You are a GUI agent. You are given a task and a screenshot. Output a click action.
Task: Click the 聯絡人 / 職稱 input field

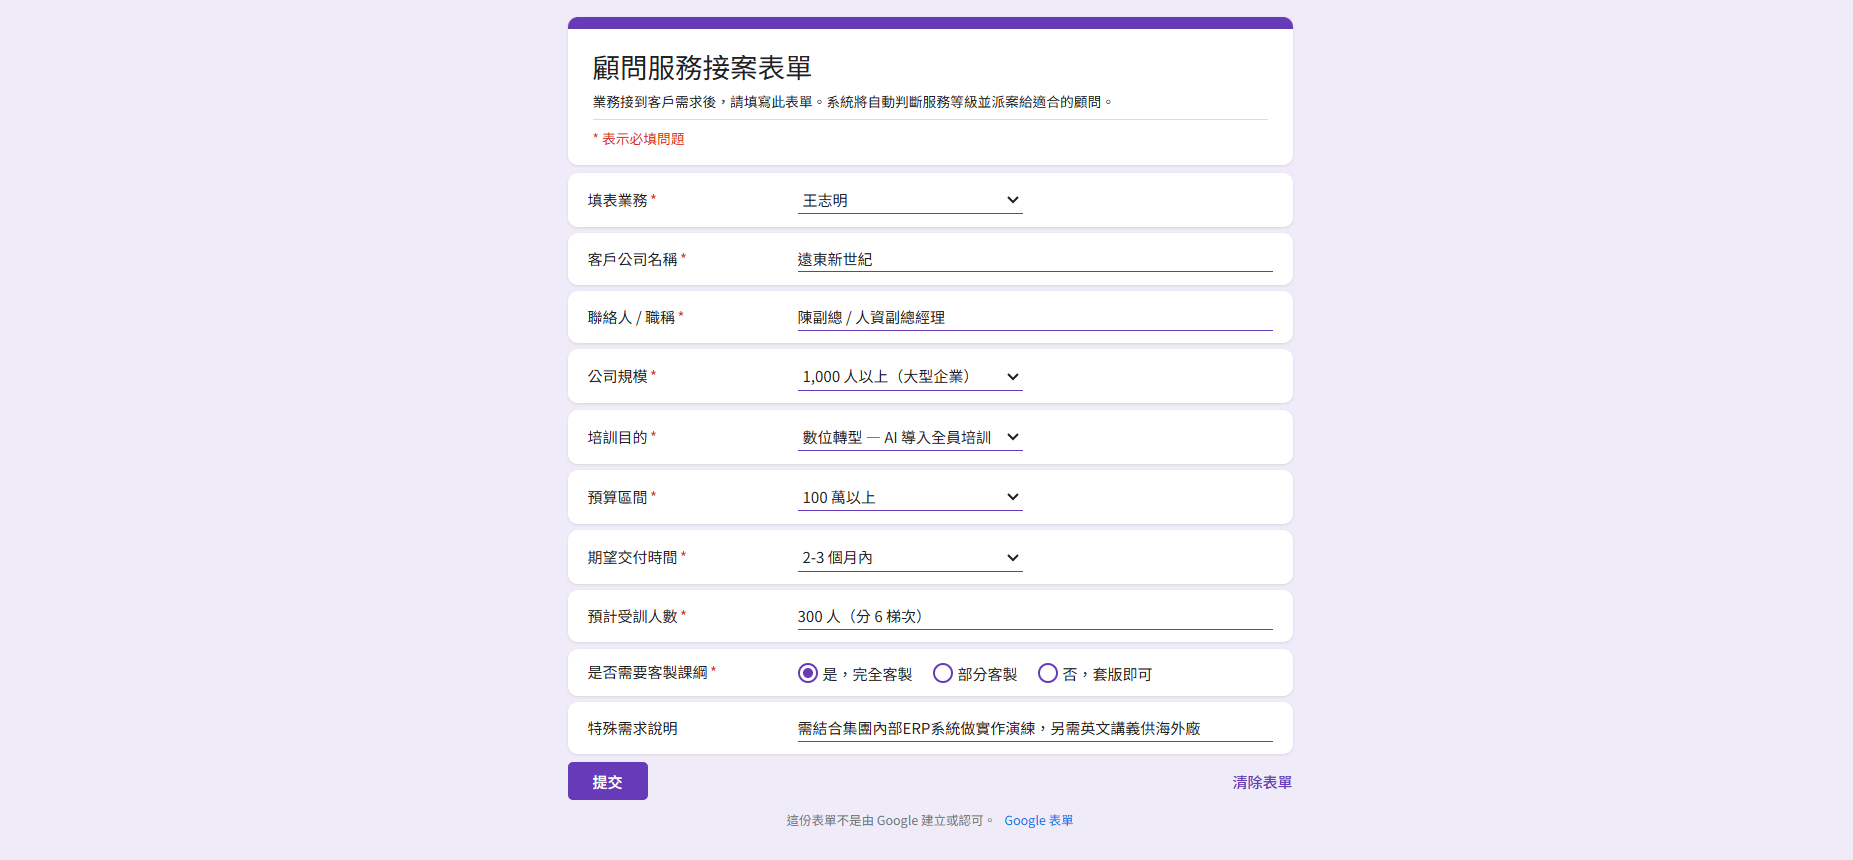pos(1035,317)
